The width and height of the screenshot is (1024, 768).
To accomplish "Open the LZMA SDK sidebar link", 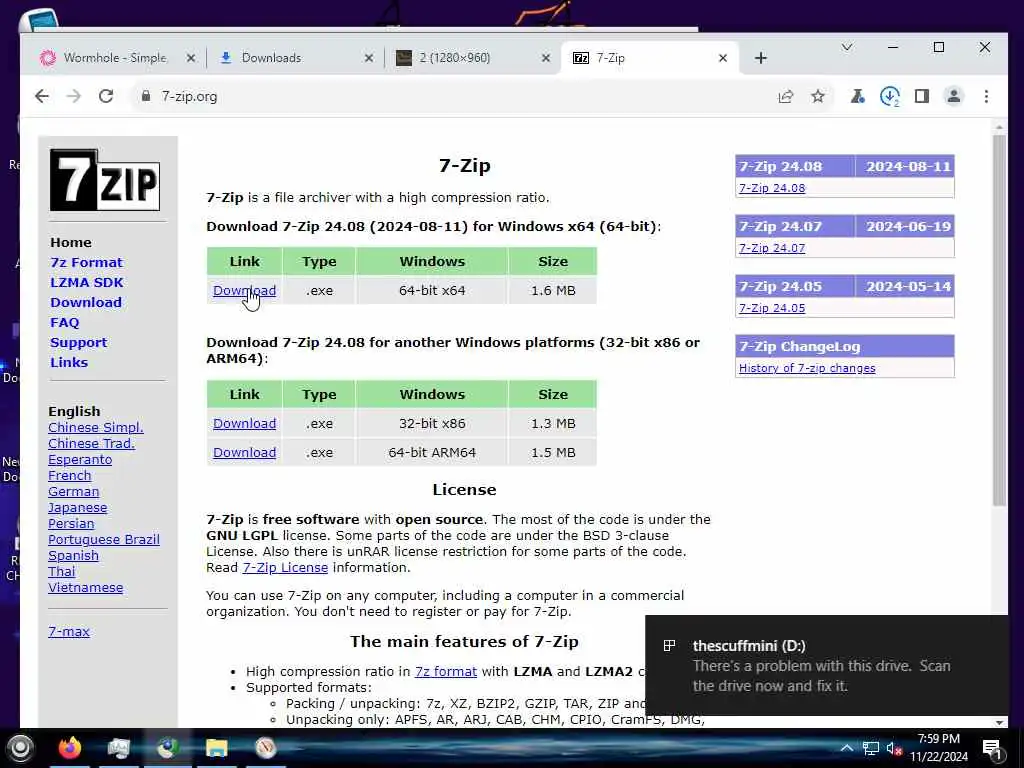I will [87, 283].
